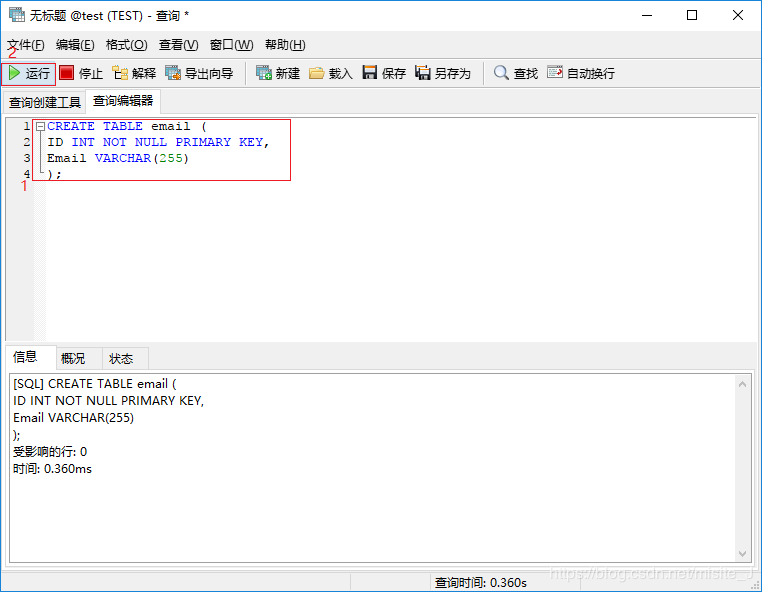Viewport: 762px width, 592px height.
Task: Click the 导出向导 button label
Action: (209, 73)
